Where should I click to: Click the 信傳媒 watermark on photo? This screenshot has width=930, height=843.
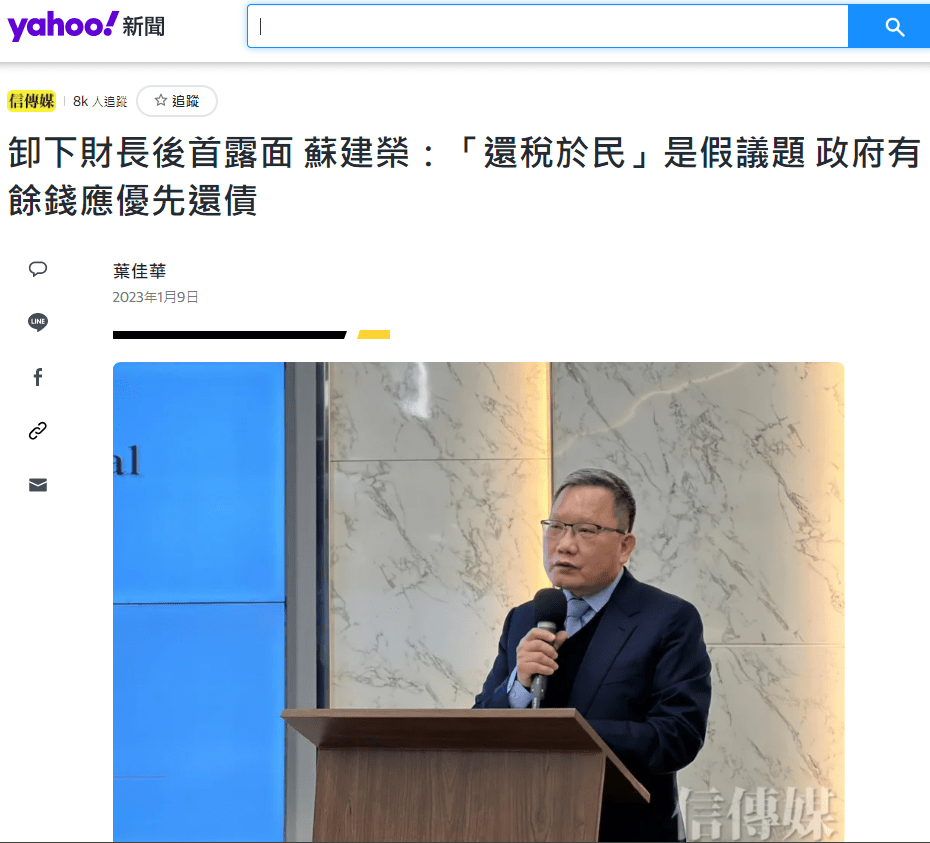coord(754,813)
